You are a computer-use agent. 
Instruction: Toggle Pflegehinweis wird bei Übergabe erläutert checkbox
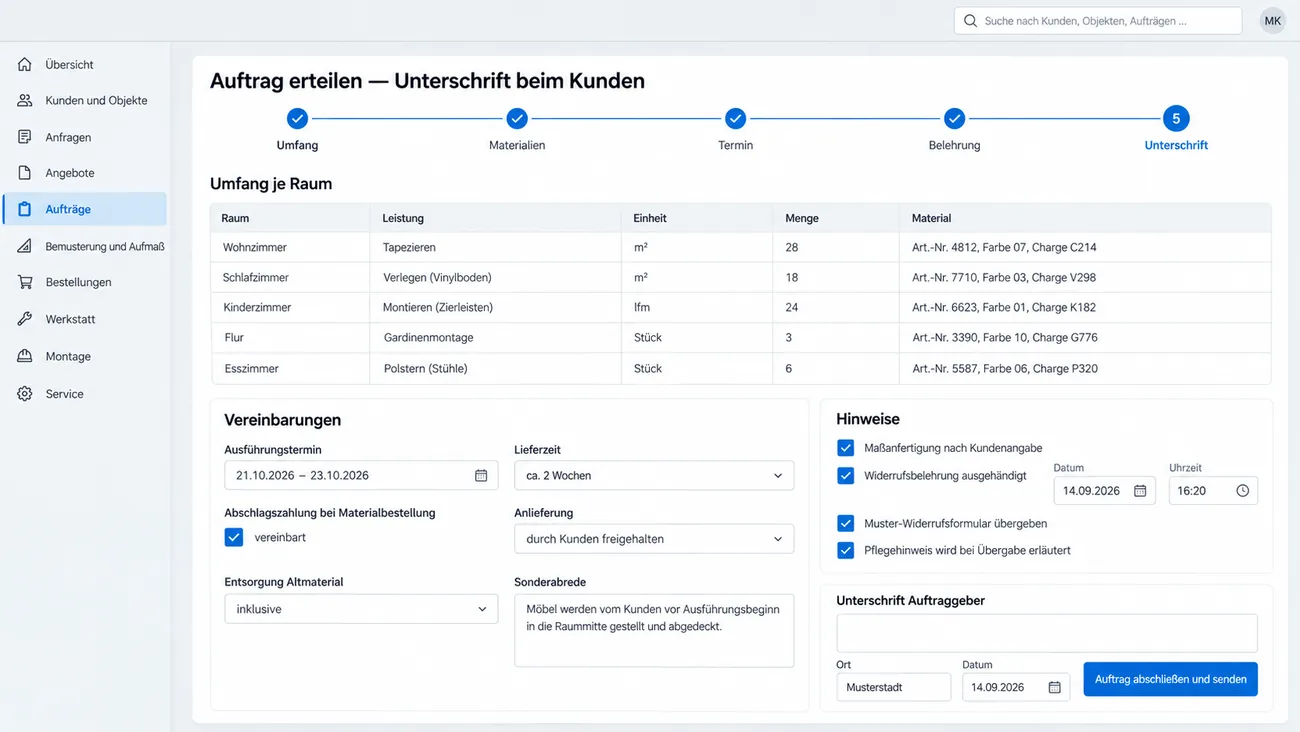tap(846, 550)
